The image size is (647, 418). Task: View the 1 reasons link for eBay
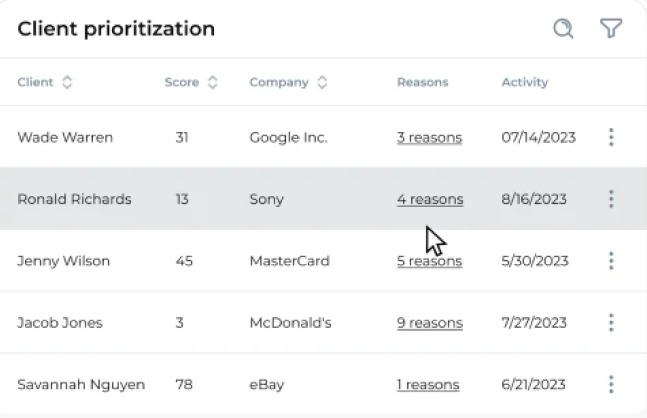428,385
